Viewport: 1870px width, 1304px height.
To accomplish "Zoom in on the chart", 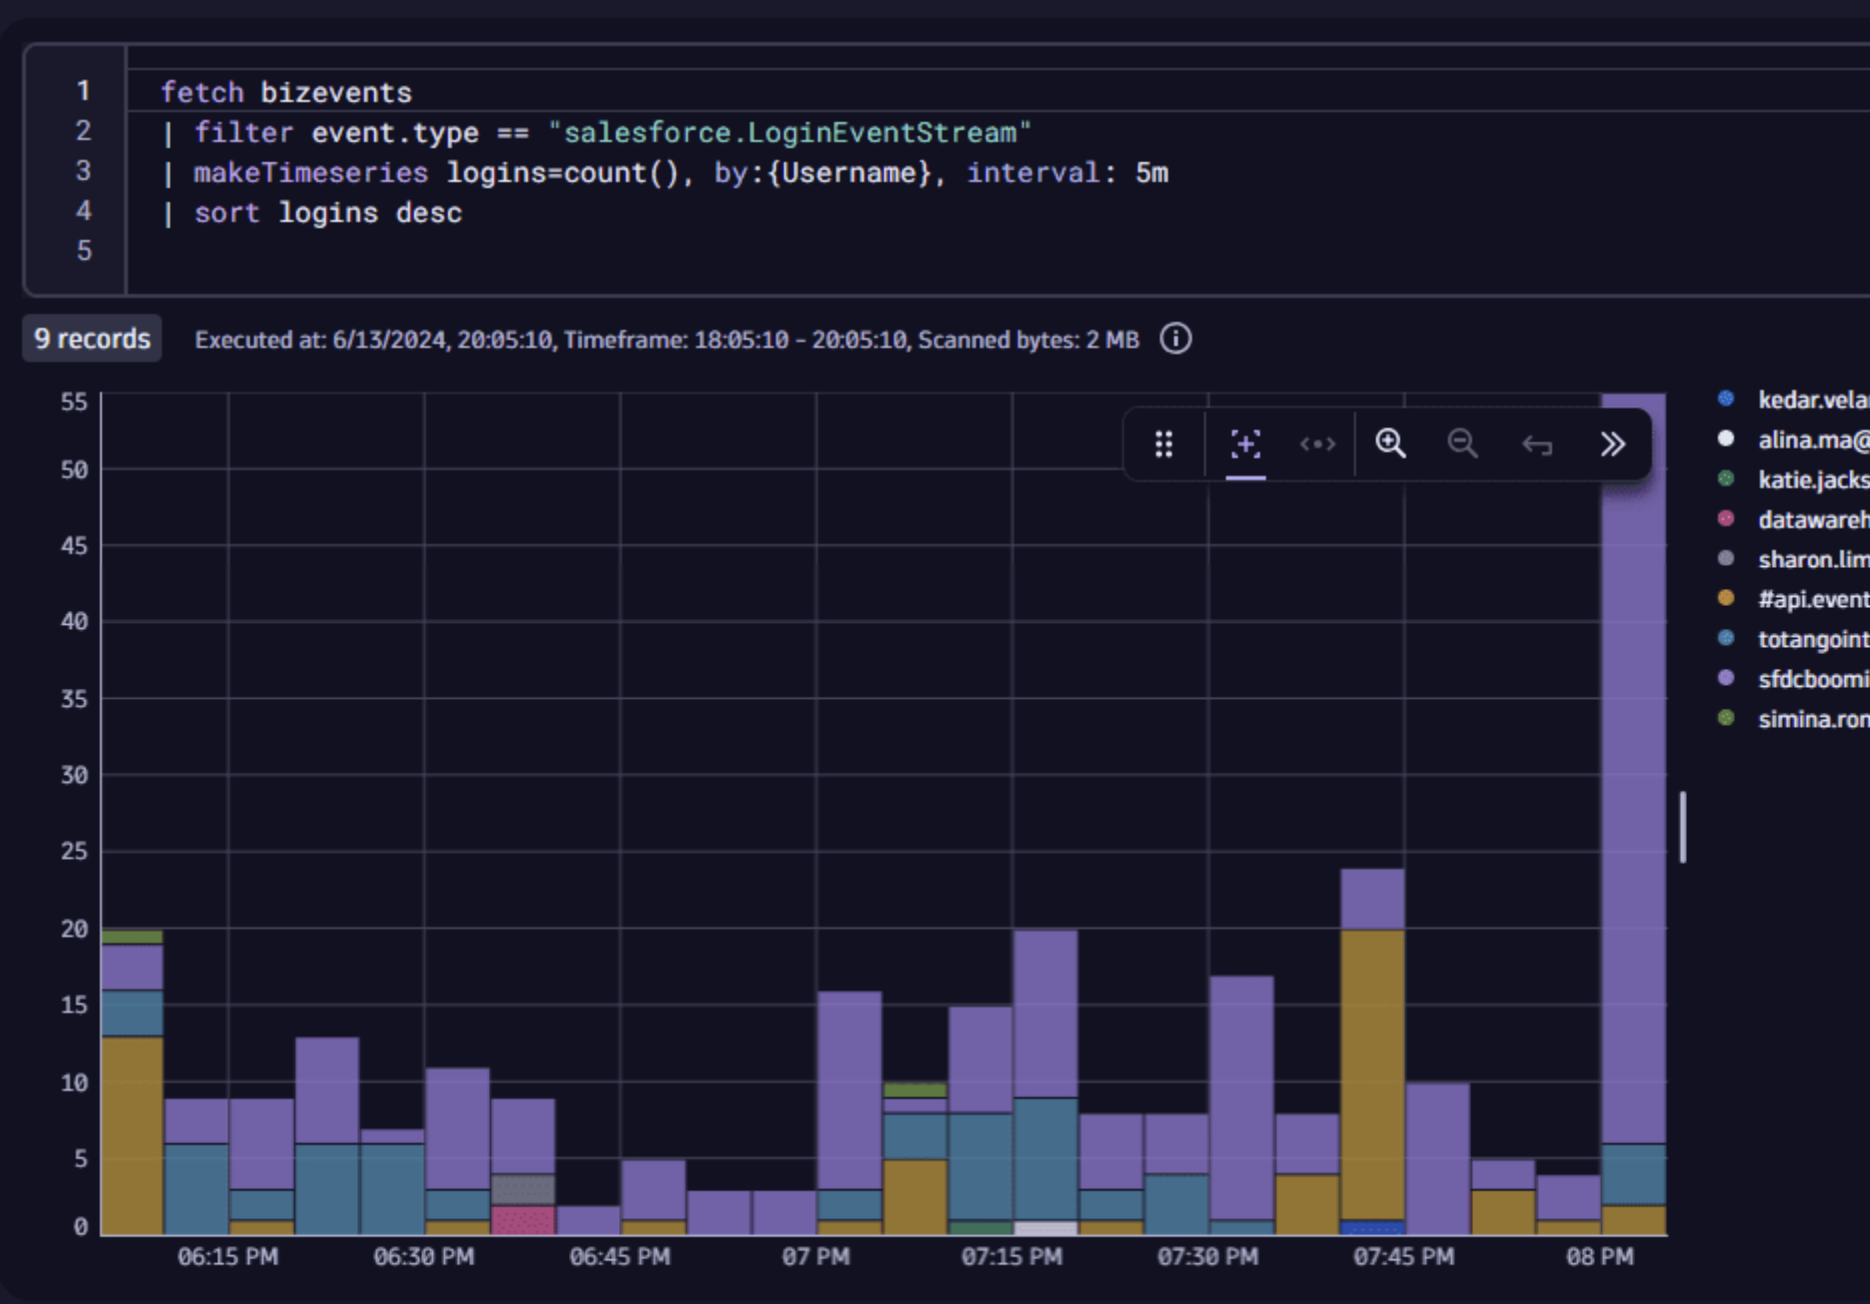I will (1390, 443).
